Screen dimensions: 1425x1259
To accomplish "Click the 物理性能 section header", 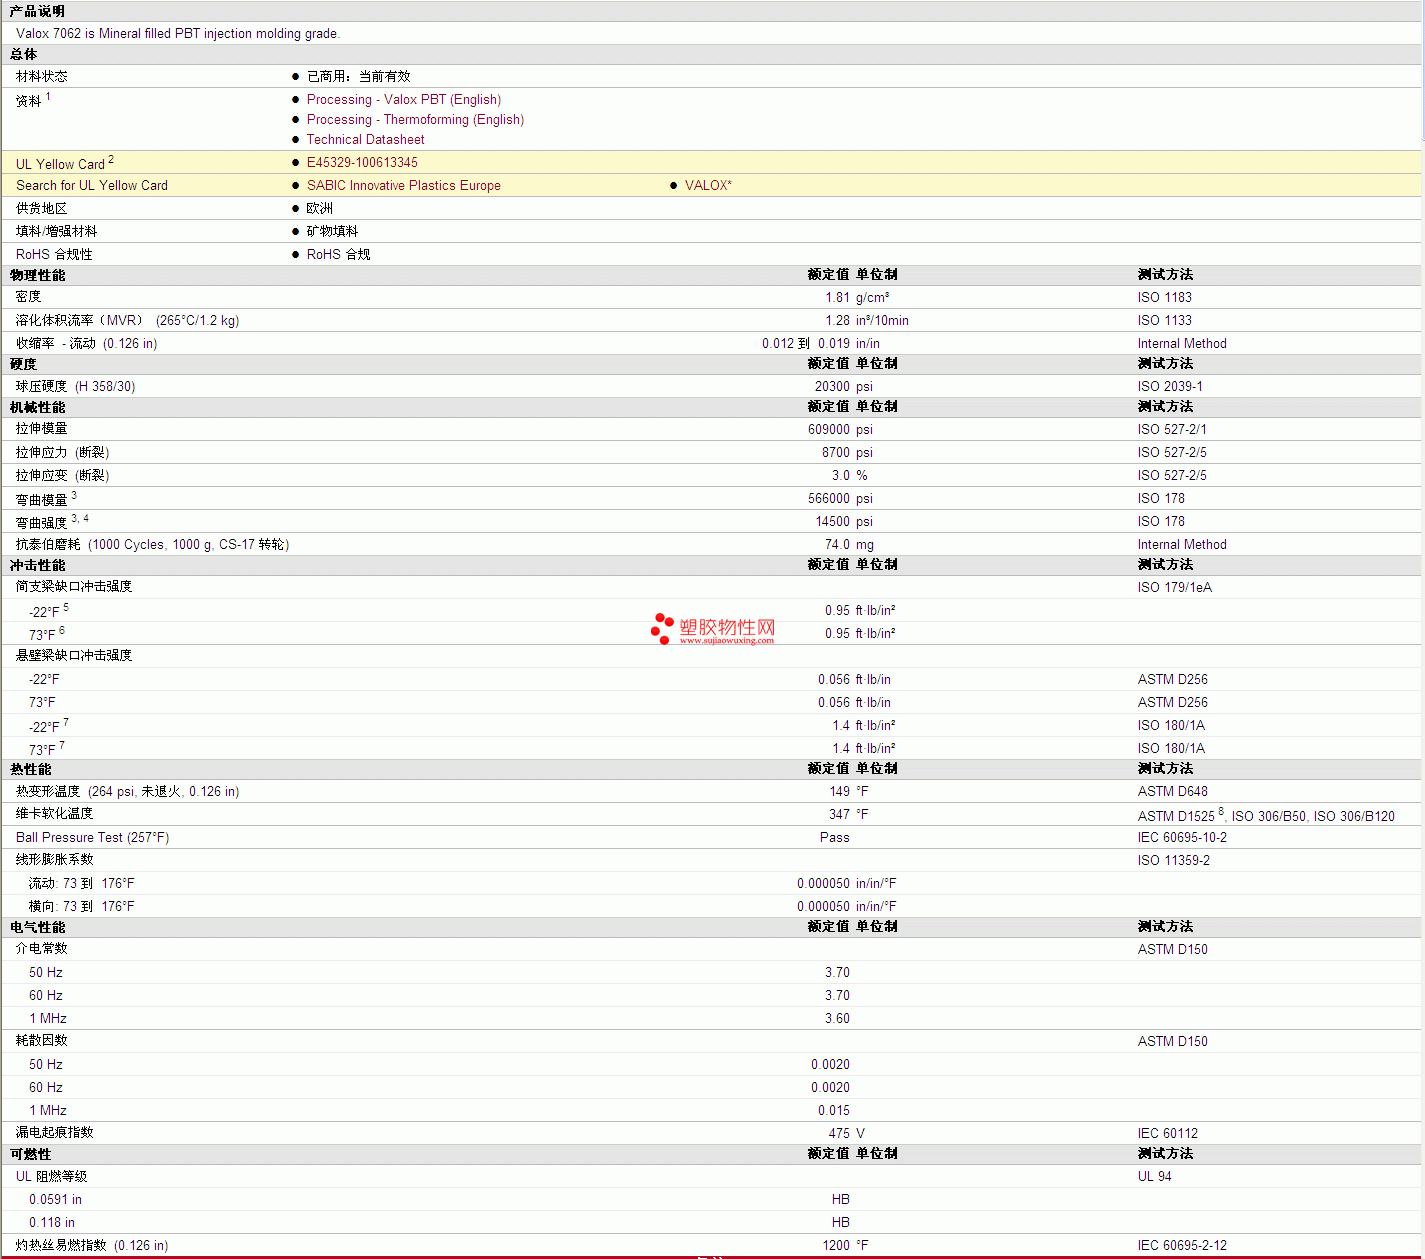I will coord(38,275).
